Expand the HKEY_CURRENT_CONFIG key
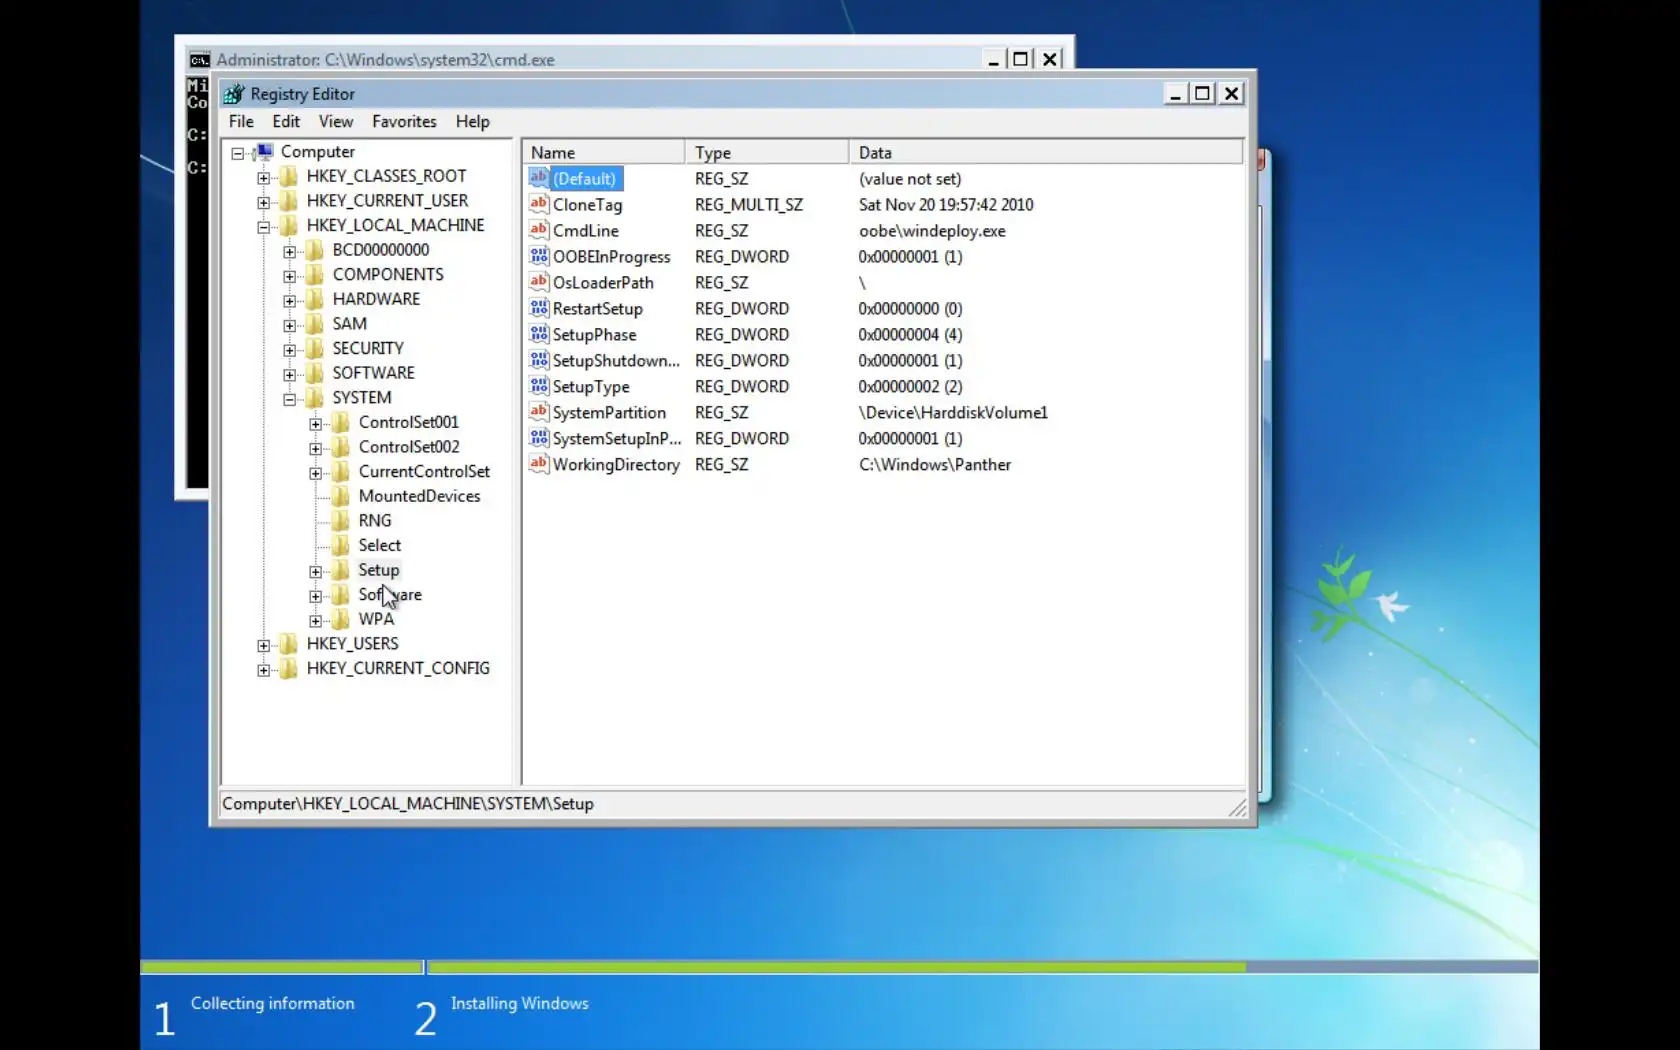The image size is (1680, 1050). tap(263, 670)
